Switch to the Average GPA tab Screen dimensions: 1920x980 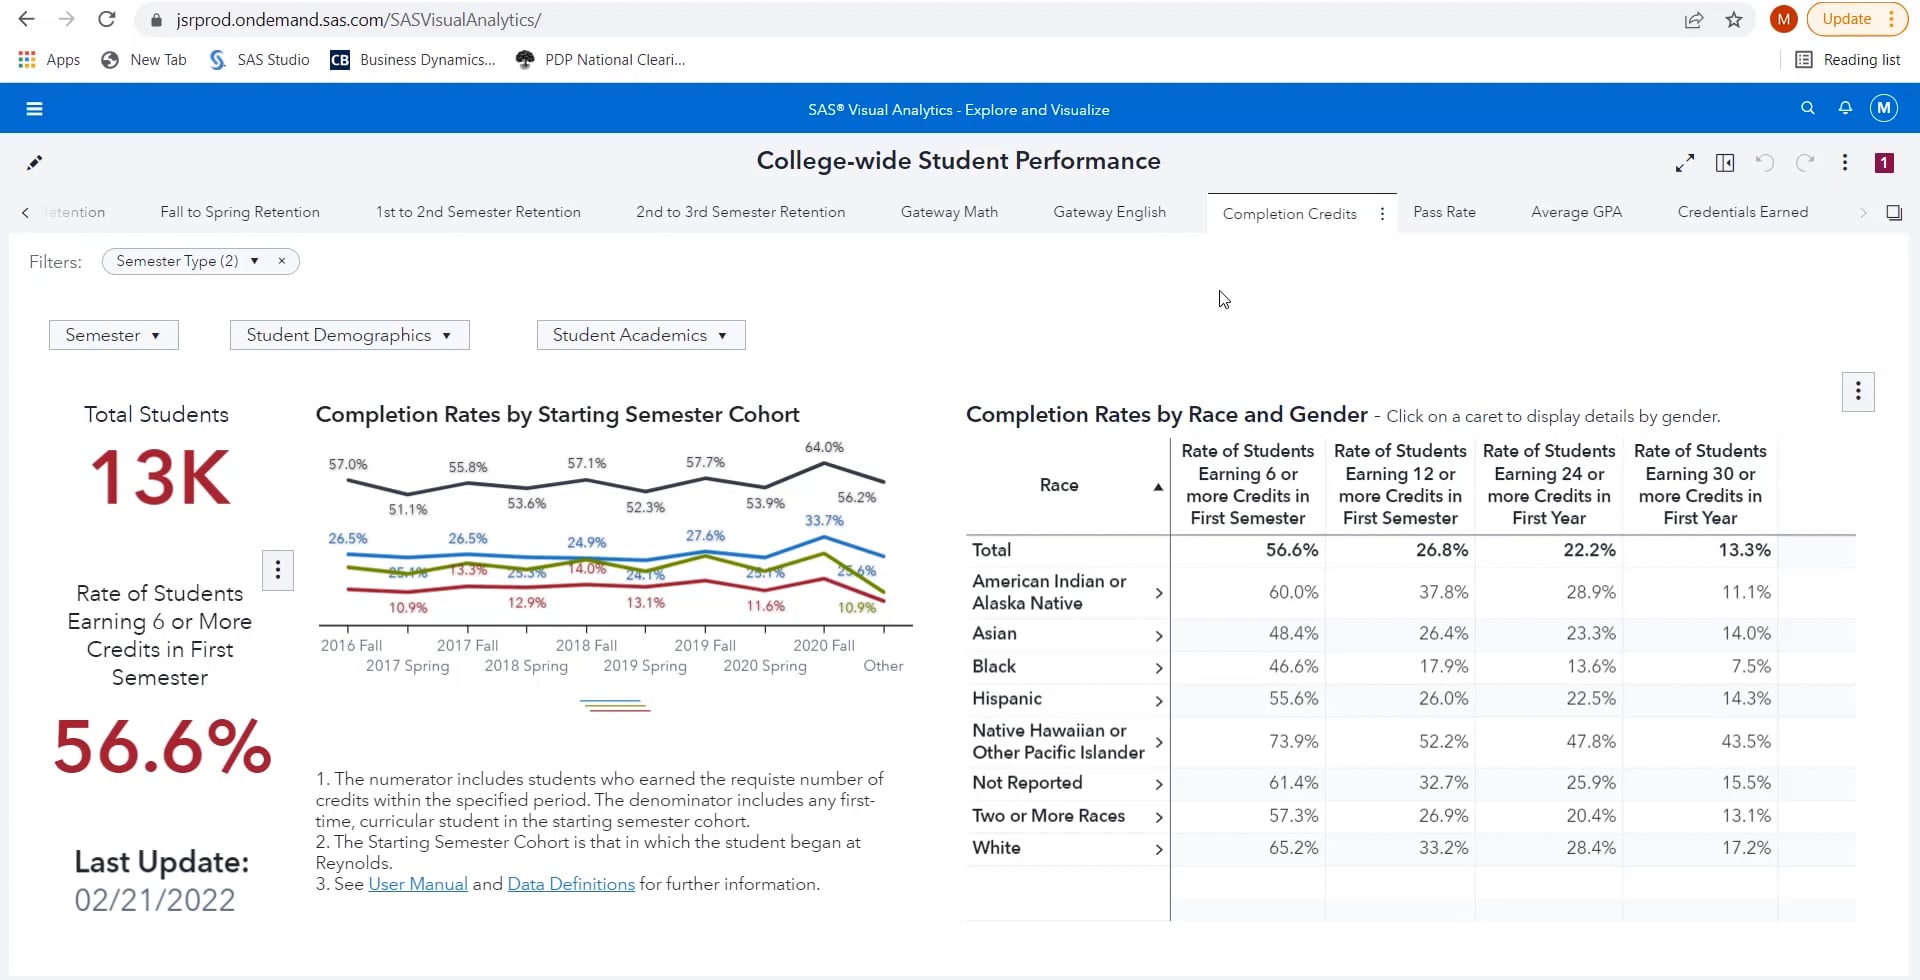pyautogui.click(x=1576, y=212)
